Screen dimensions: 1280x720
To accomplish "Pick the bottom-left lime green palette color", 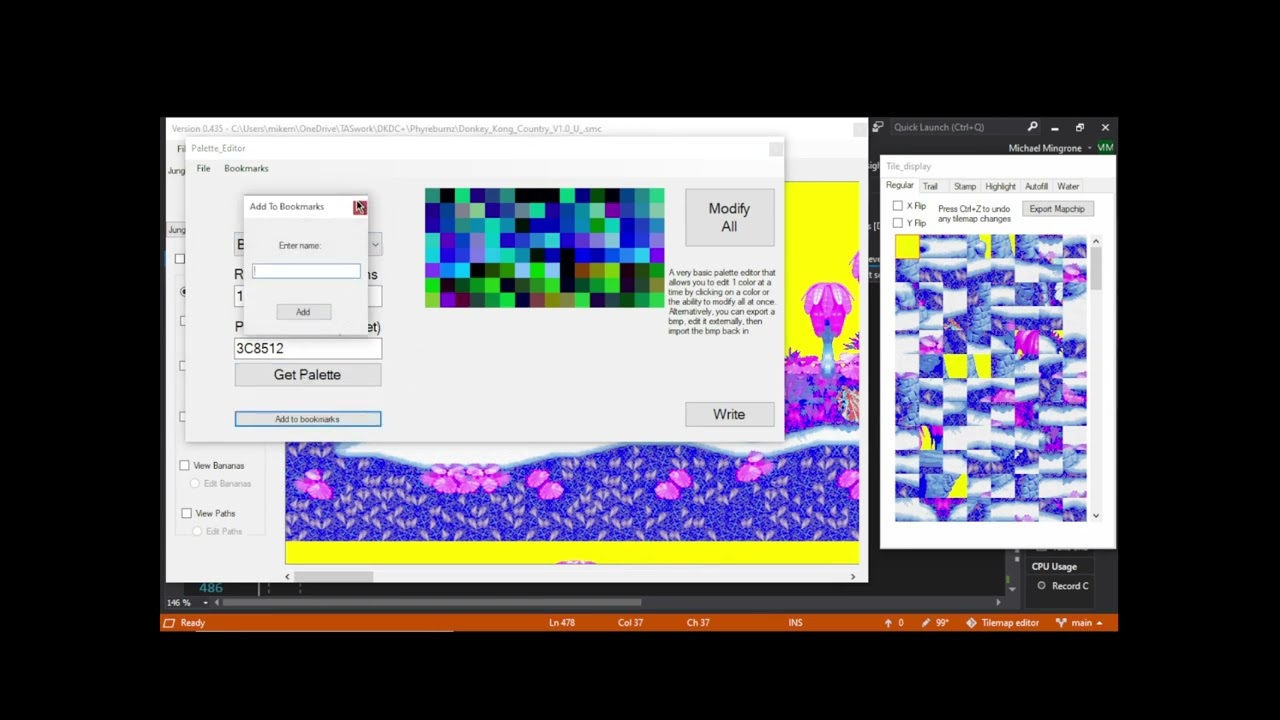I will [x=431, y=300].
